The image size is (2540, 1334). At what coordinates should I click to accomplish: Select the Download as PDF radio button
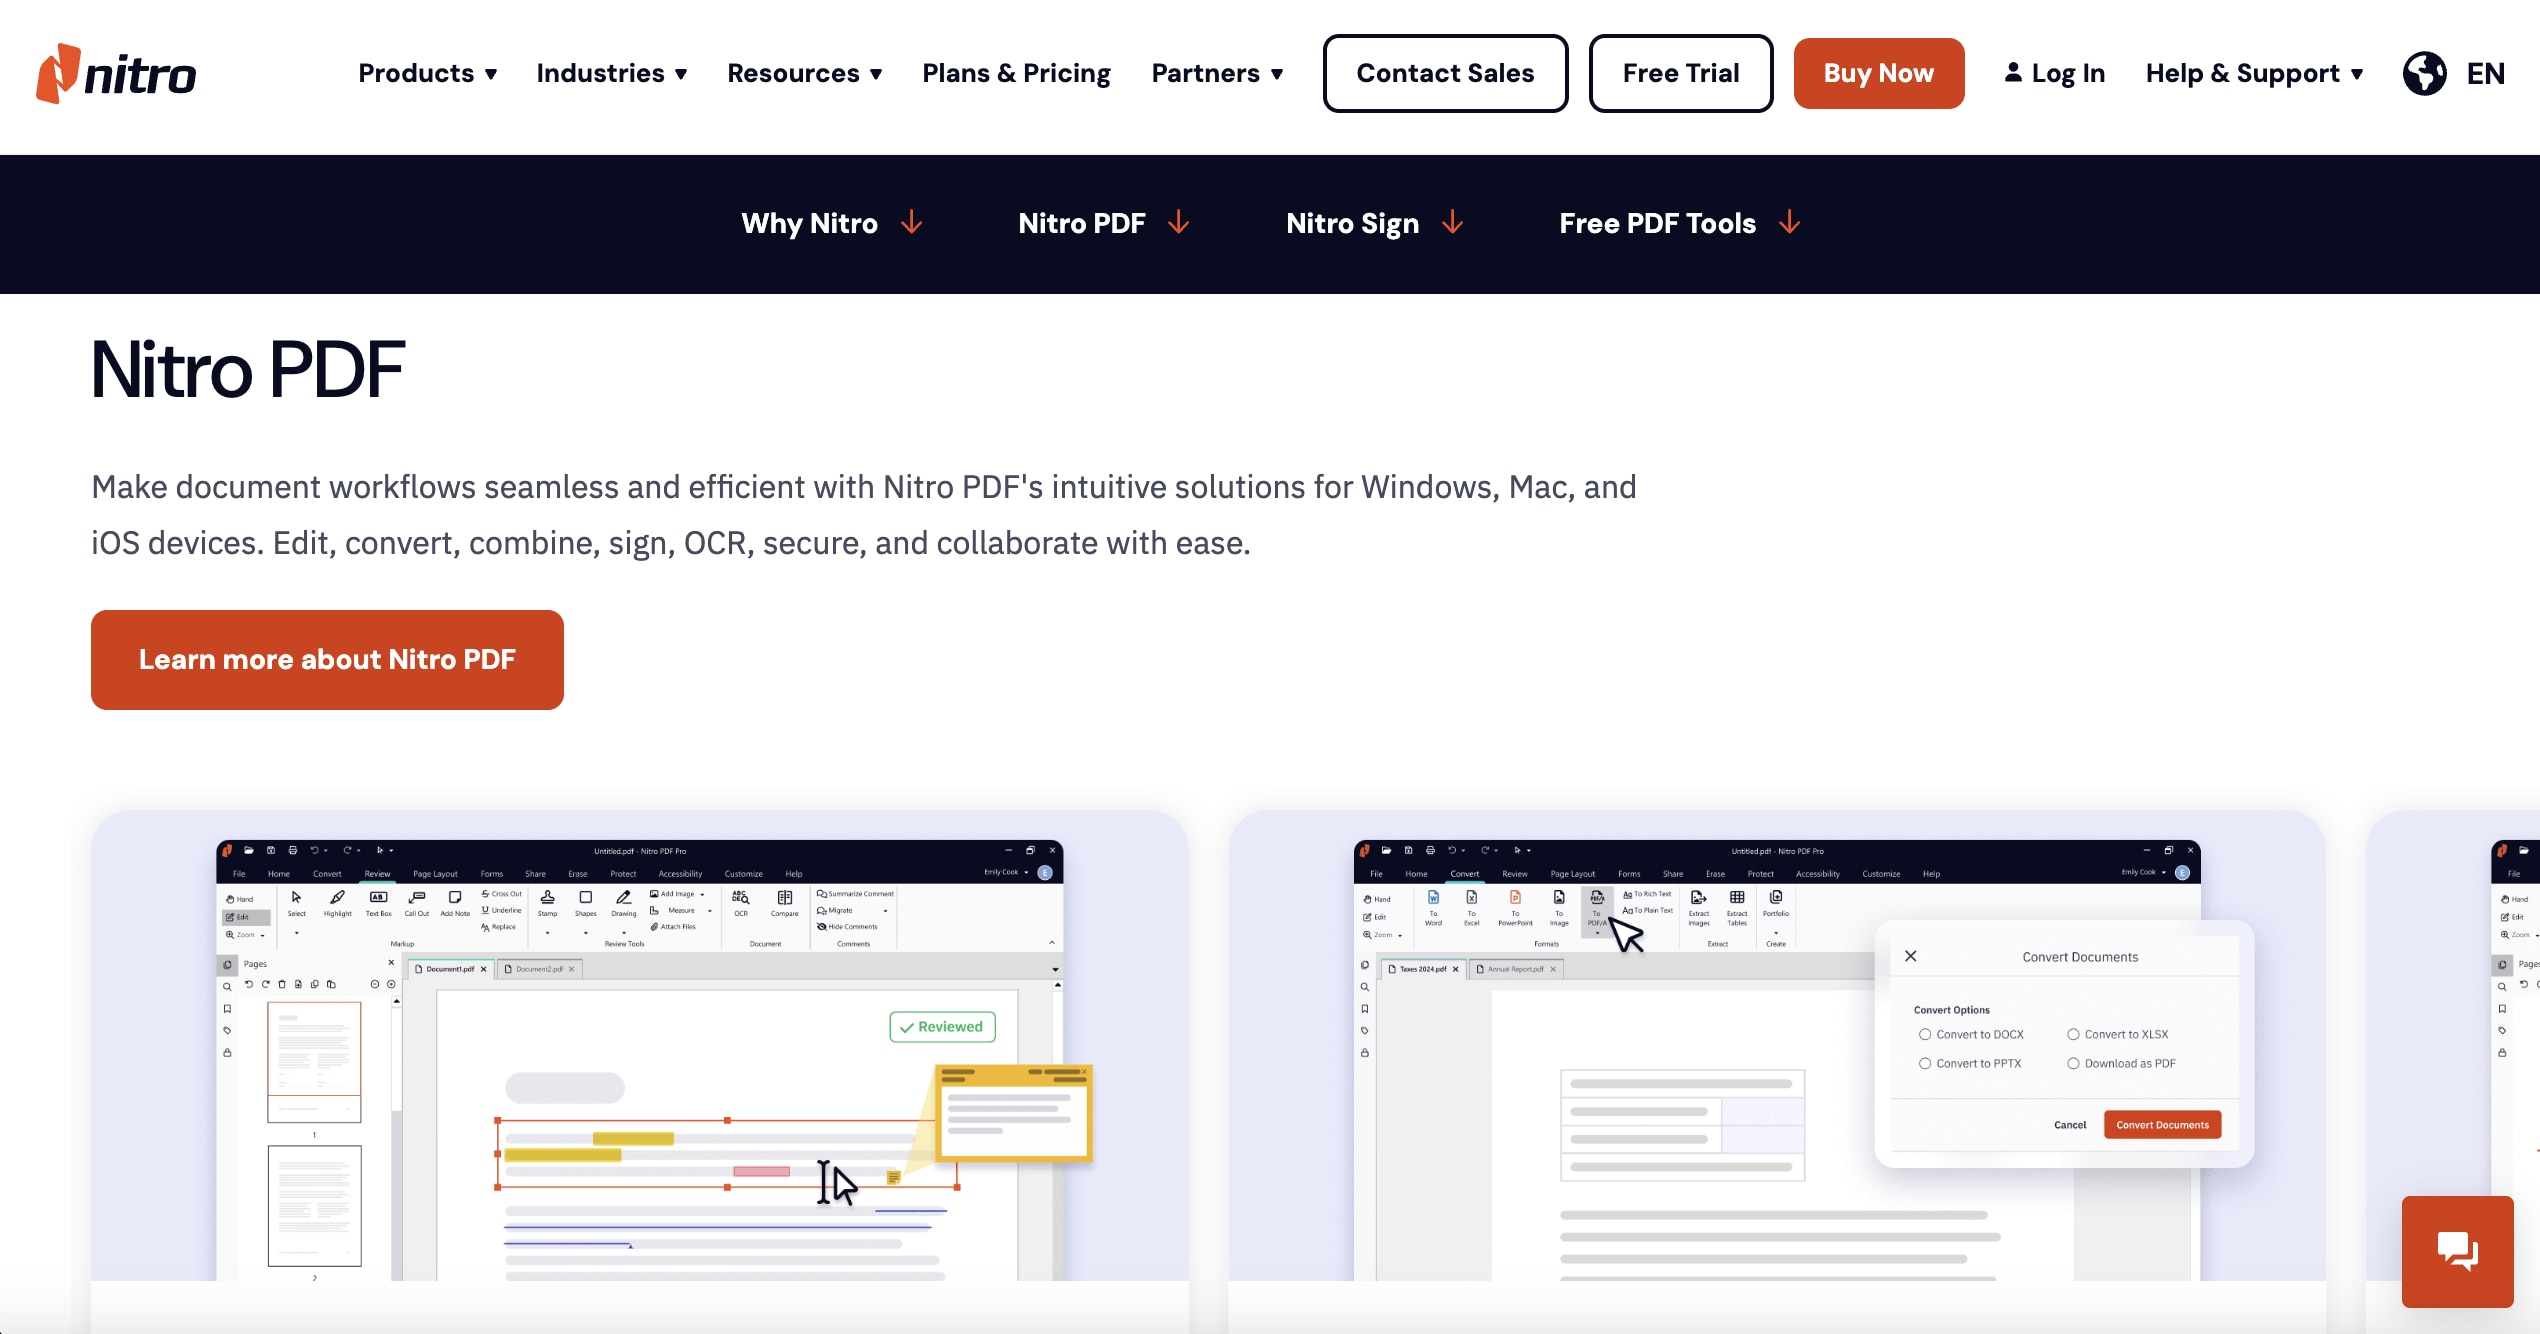(x=2073, y=1063)
